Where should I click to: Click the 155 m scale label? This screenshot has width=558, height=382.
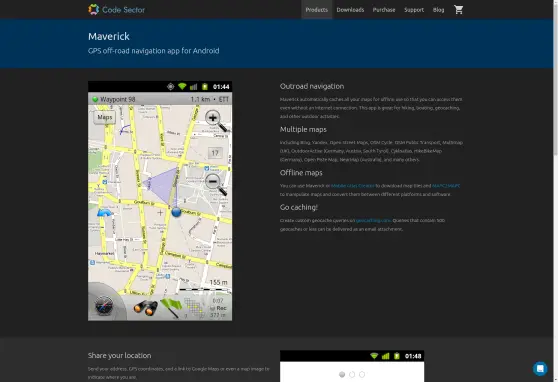point(219,282)
